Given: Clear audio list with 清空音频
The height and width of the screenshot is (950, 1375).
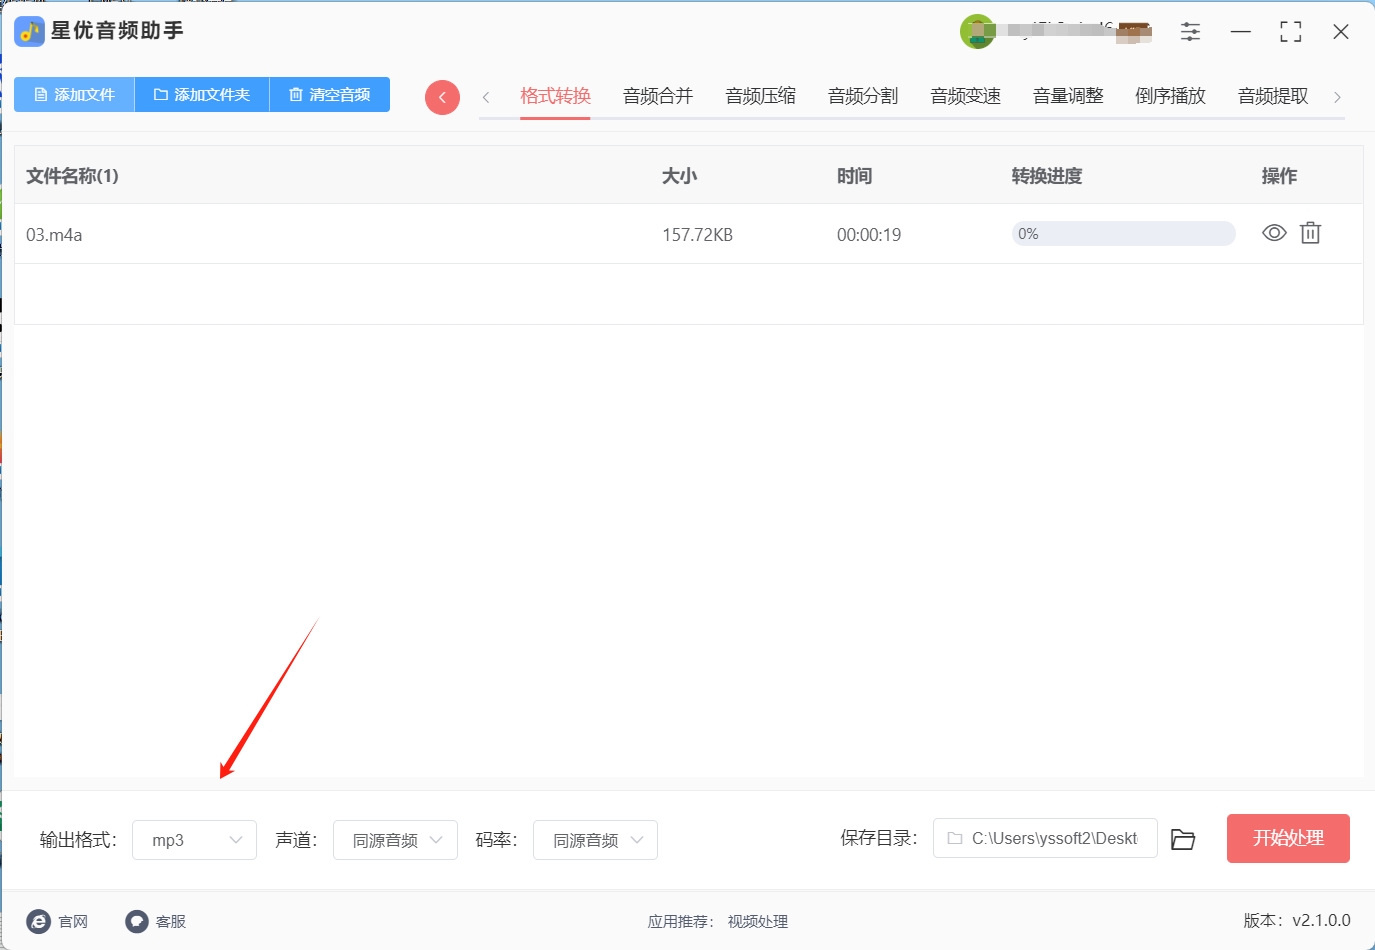Looking at the screenshot, I should pyautogui.click(x=330, y=95).
